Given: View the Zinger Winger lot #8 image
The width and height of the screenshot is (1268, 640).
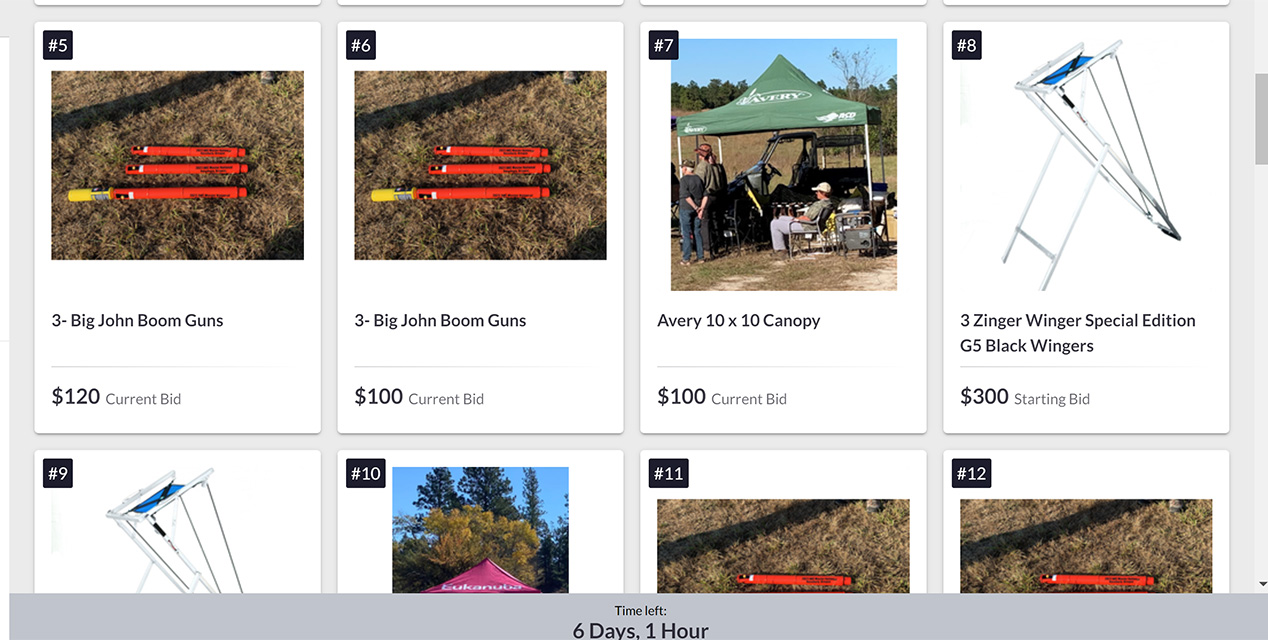Looking at the screenshot, I should coord(1086,165).
